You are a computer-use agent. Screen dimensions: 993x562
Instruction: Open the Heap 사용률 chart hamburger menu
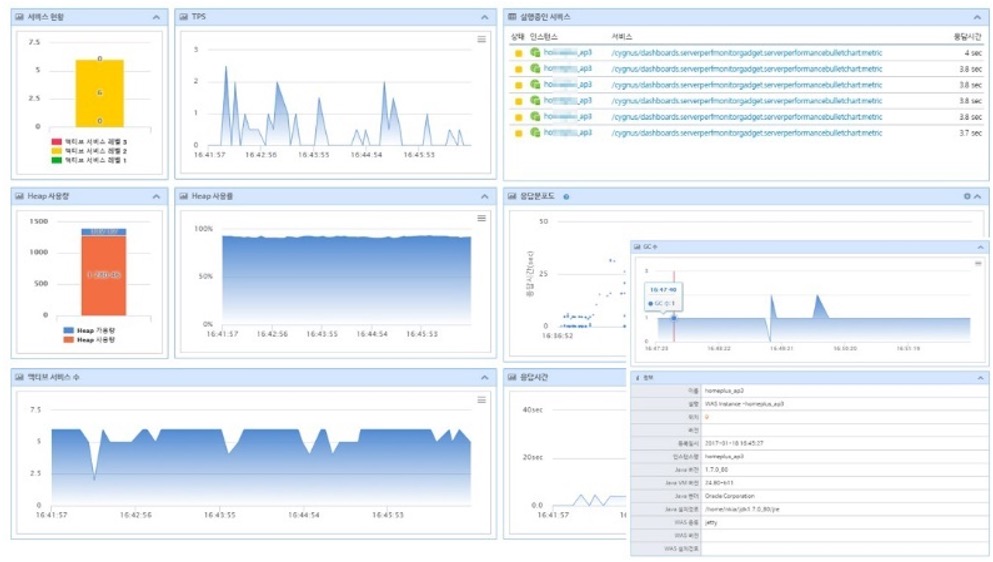point(482,218)
